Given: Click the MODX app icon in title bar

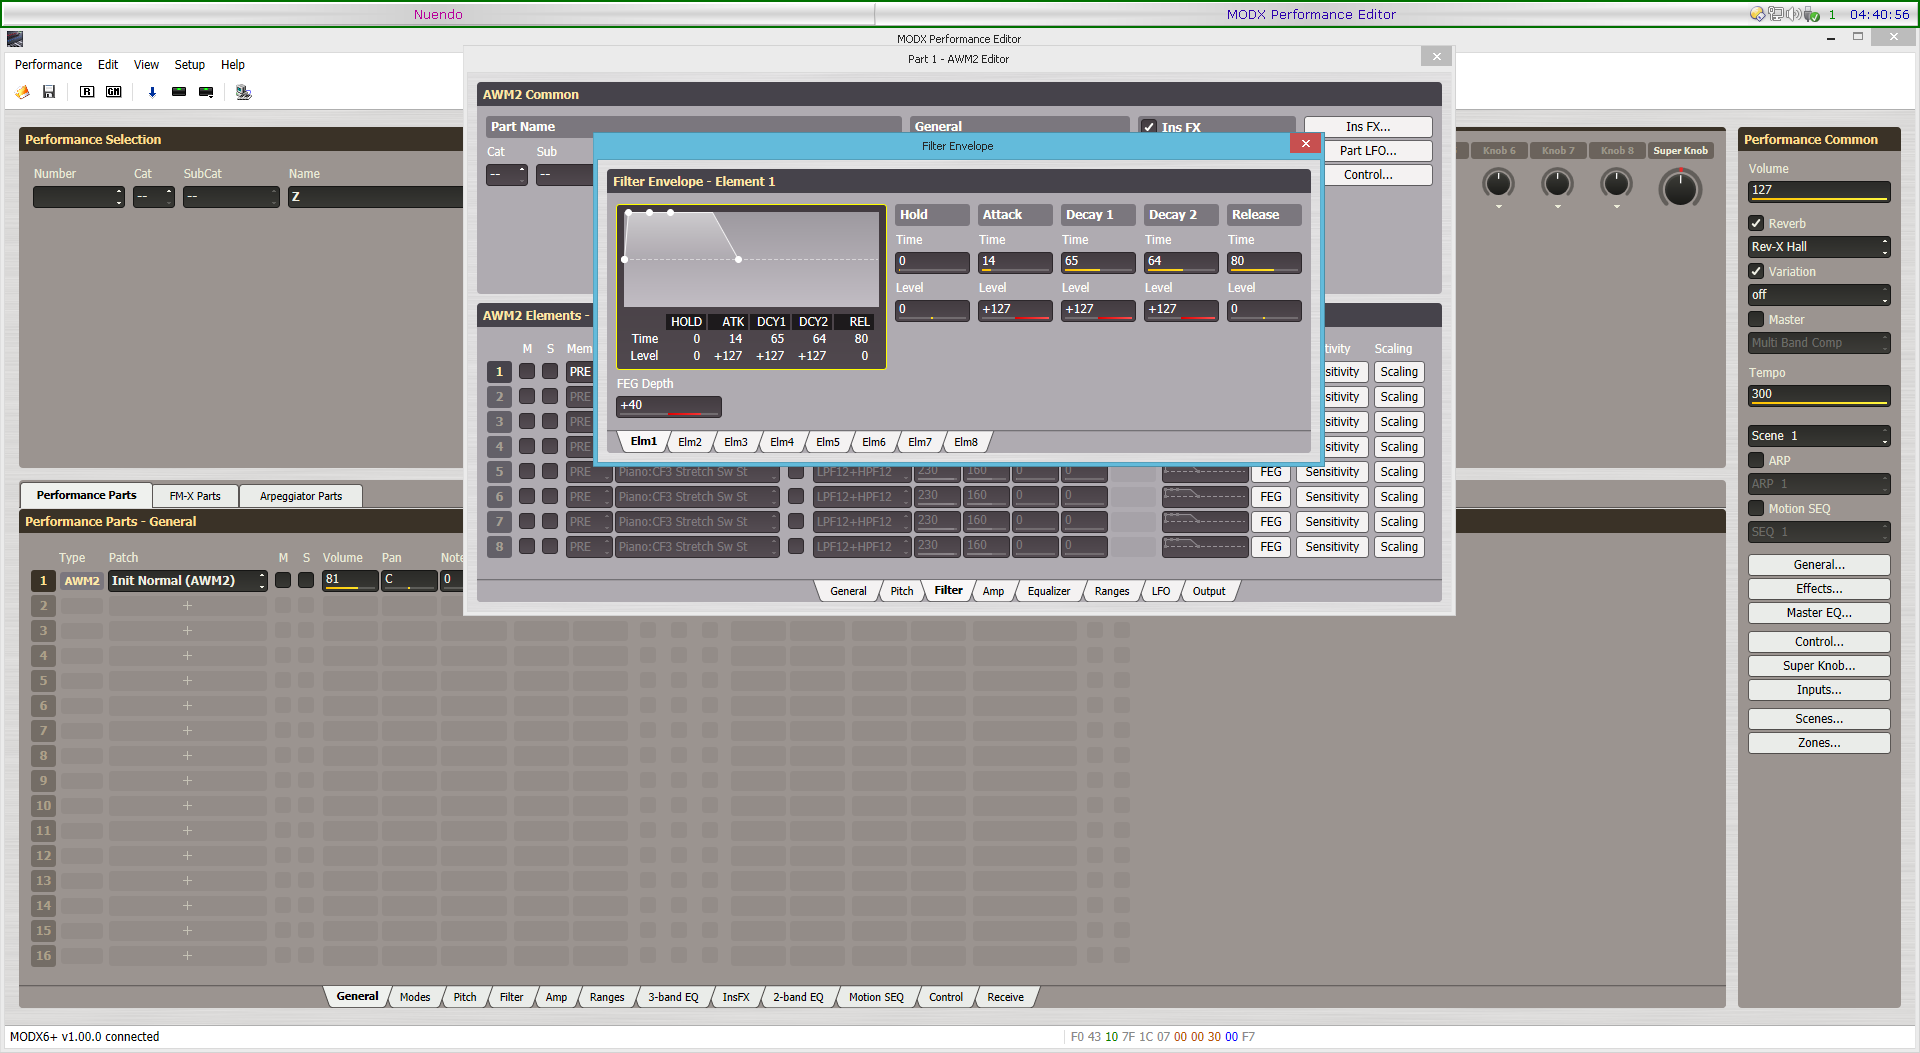Looking at the screenshot, I should click(15, 39).
